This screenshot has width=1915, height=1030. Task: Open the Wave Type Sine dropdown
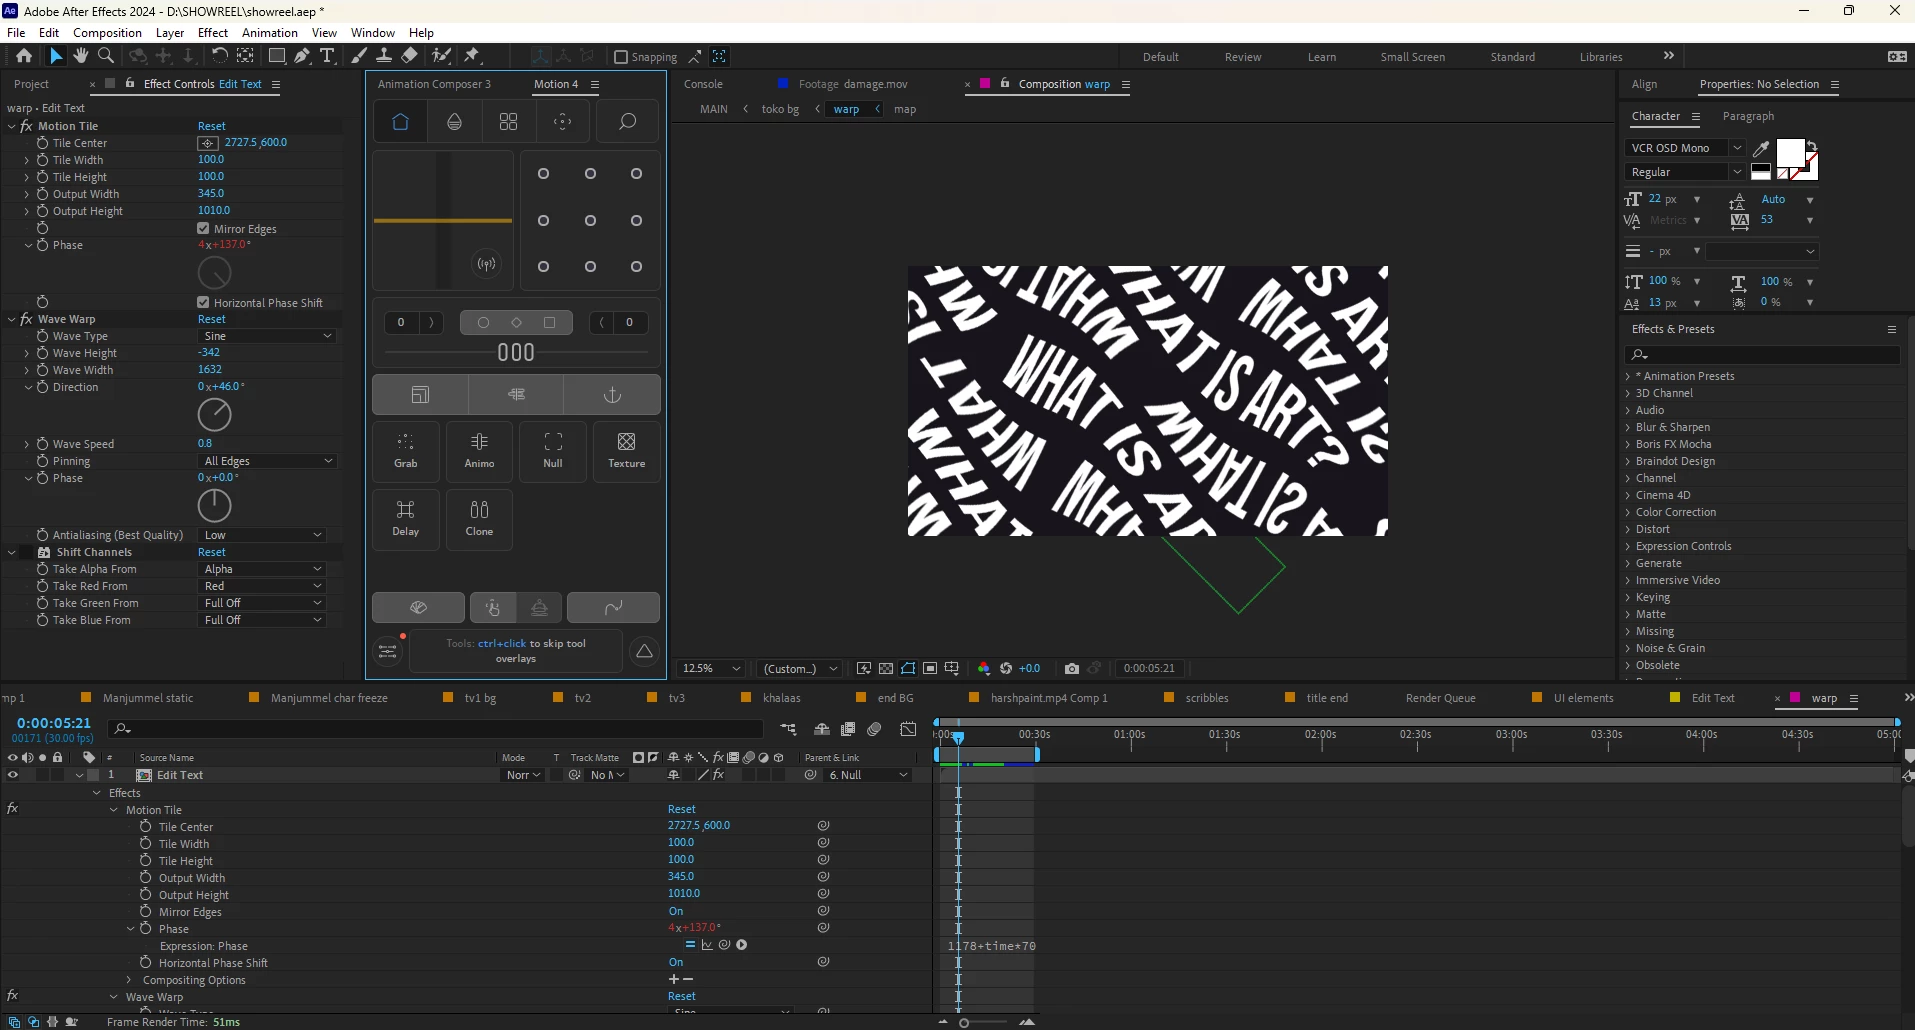coord(267,336)
